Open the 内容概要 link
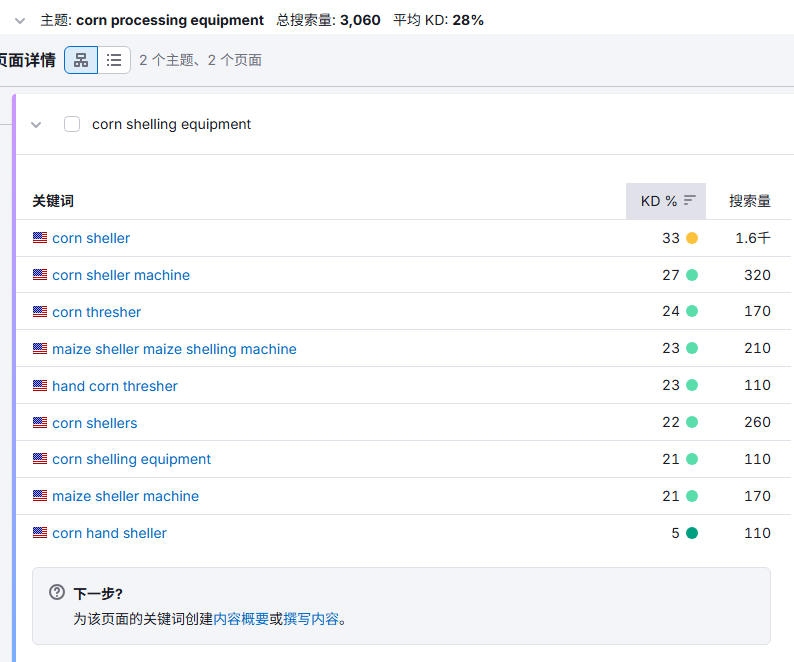This screenshot has height=662, width=794. pos(241,619)
